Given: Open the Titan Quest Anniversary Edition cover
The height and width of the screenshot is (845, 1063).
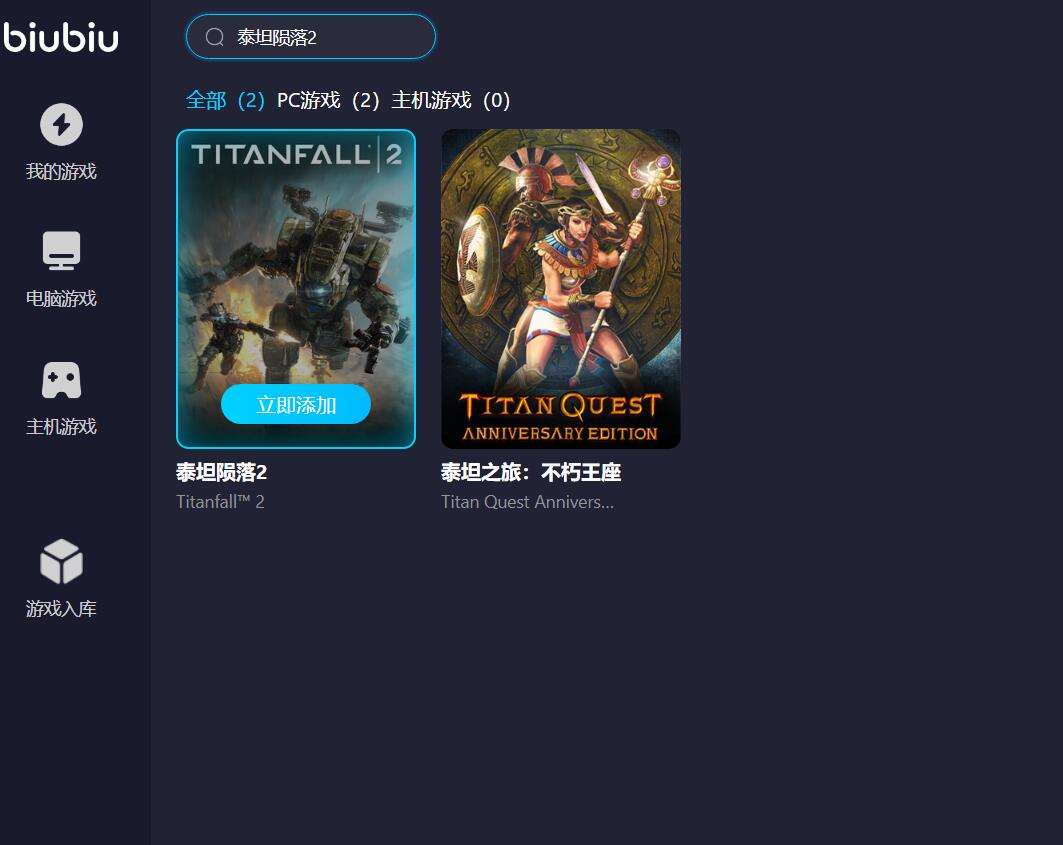Looking at the screenshot, I should click(x=561, y=288).
